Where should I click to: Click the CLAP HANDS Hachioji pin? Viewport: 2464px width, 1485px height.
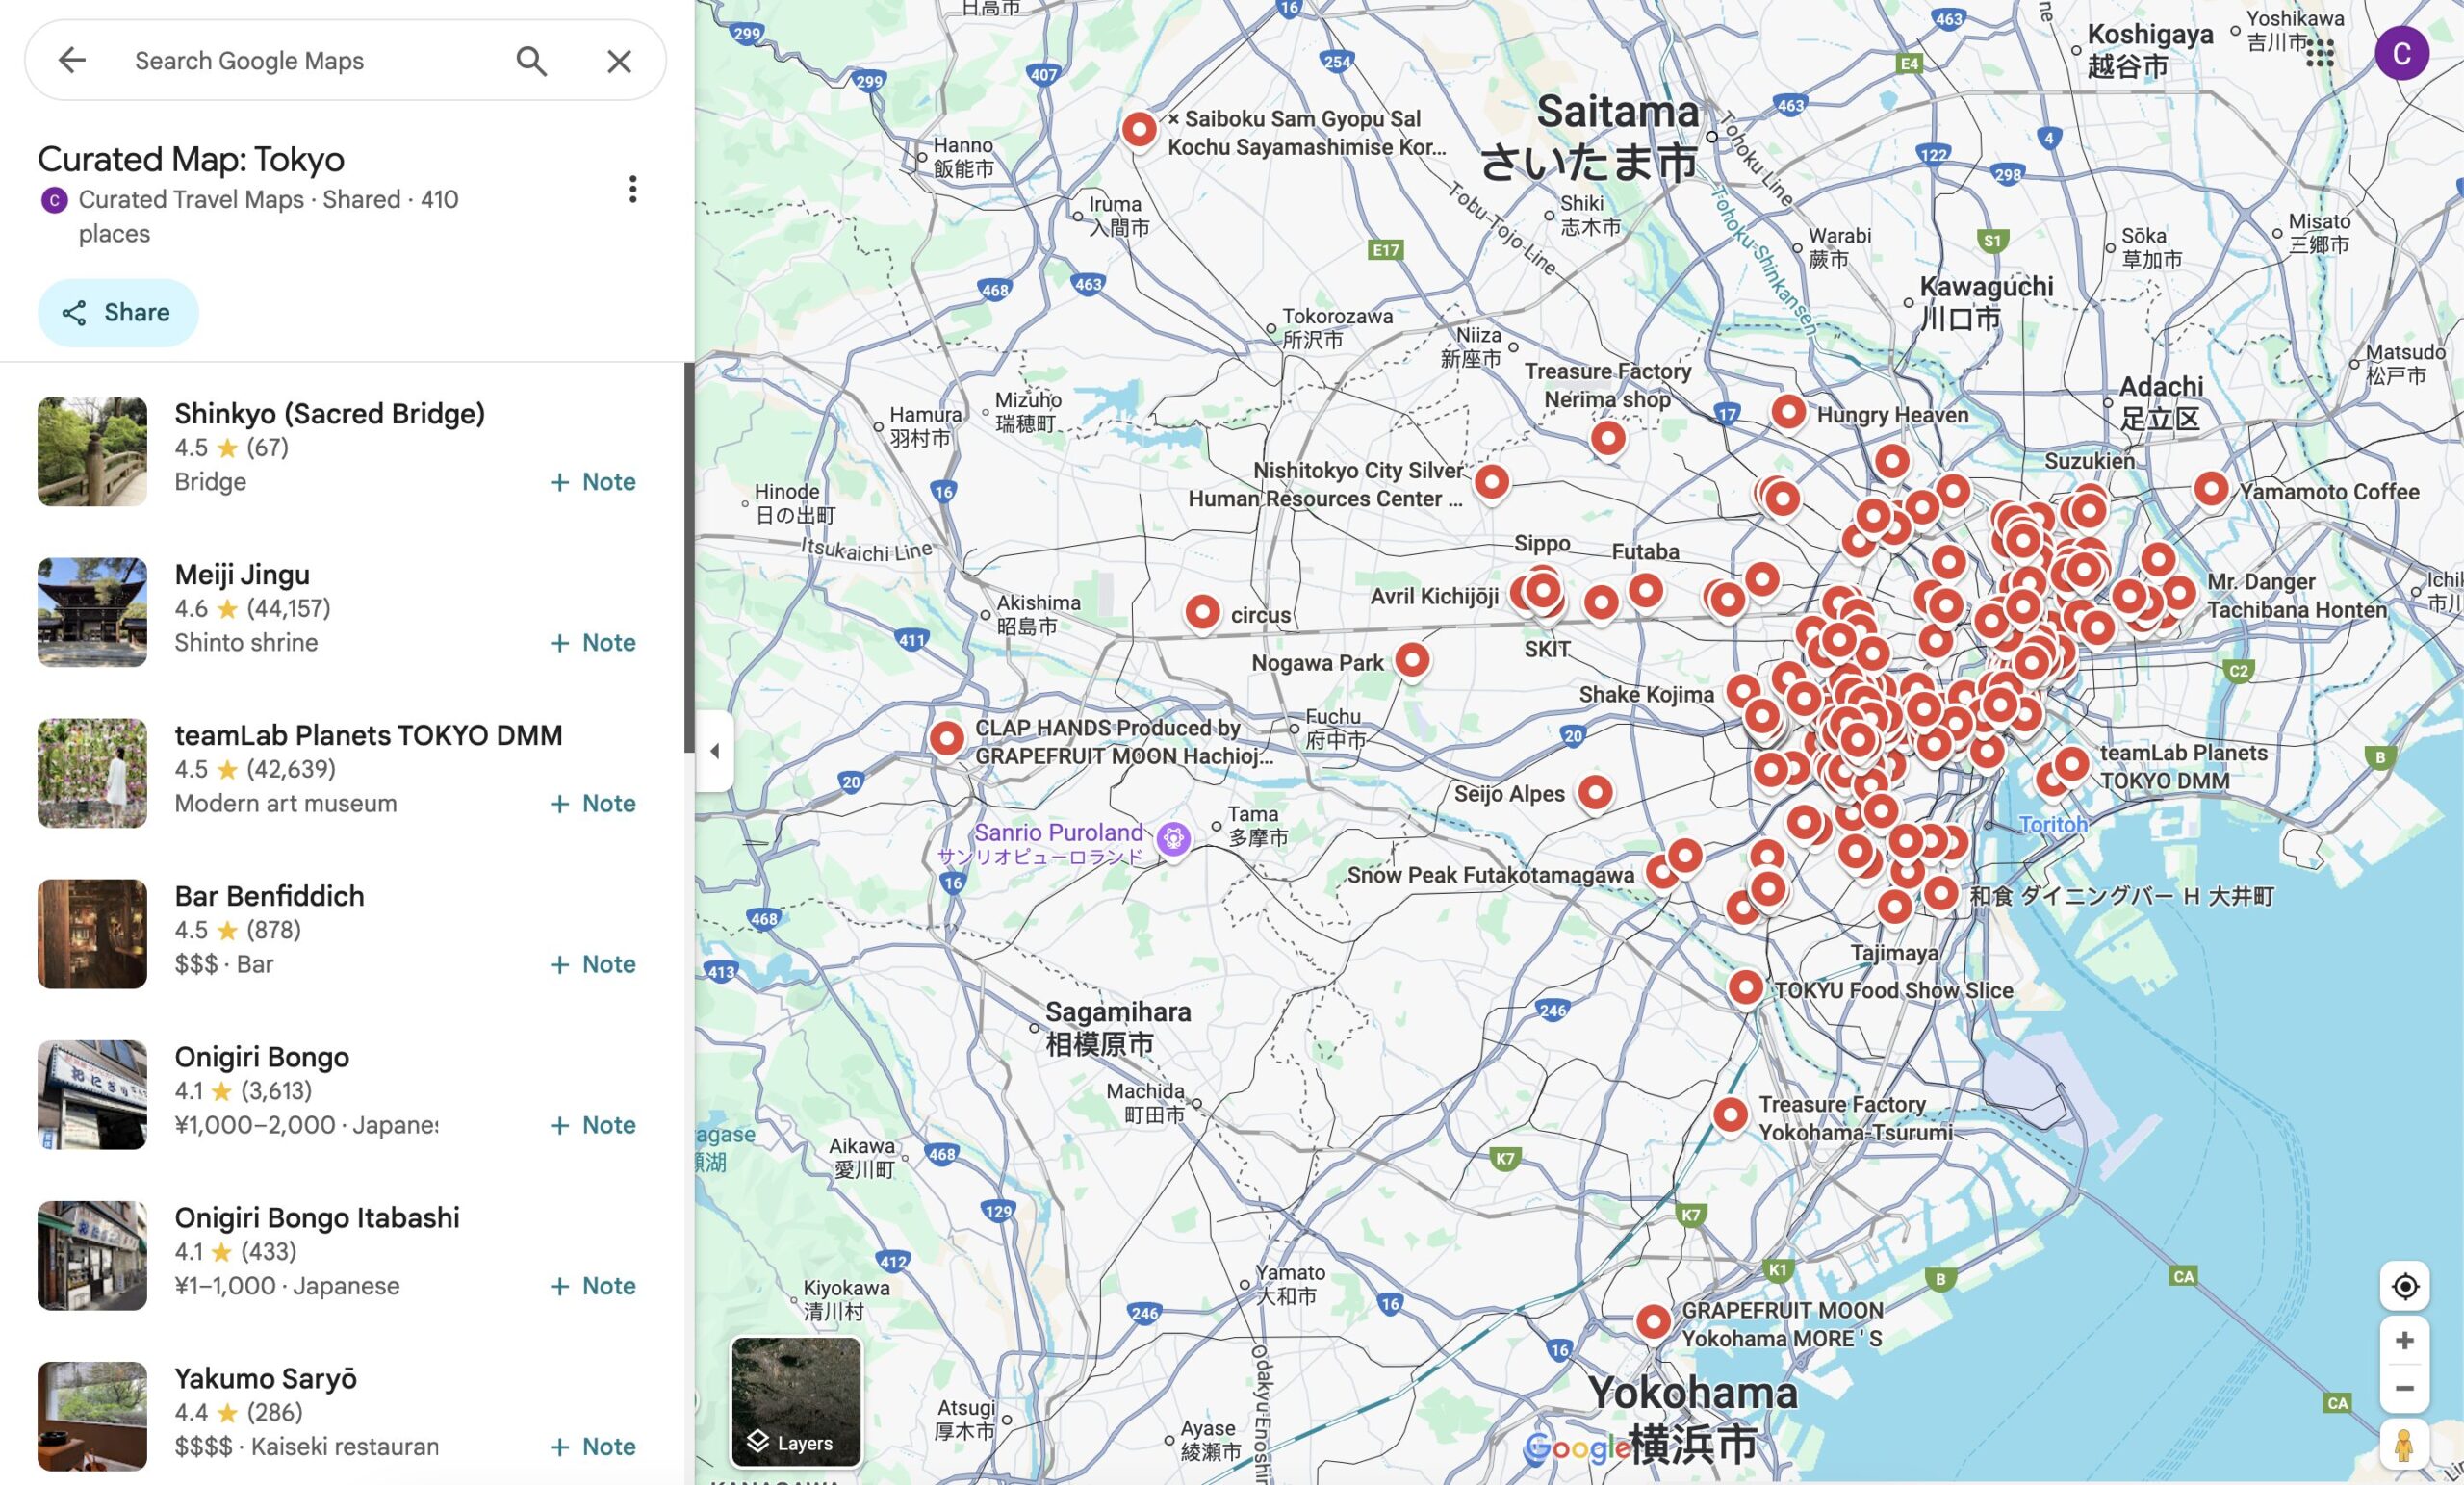tap(946, 739)
